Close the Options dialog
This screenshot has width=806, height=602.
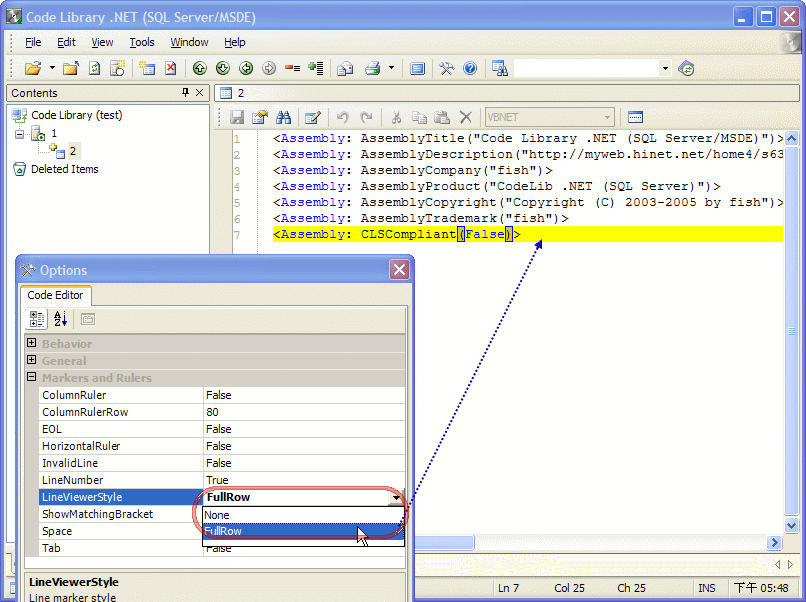(399, 269)
